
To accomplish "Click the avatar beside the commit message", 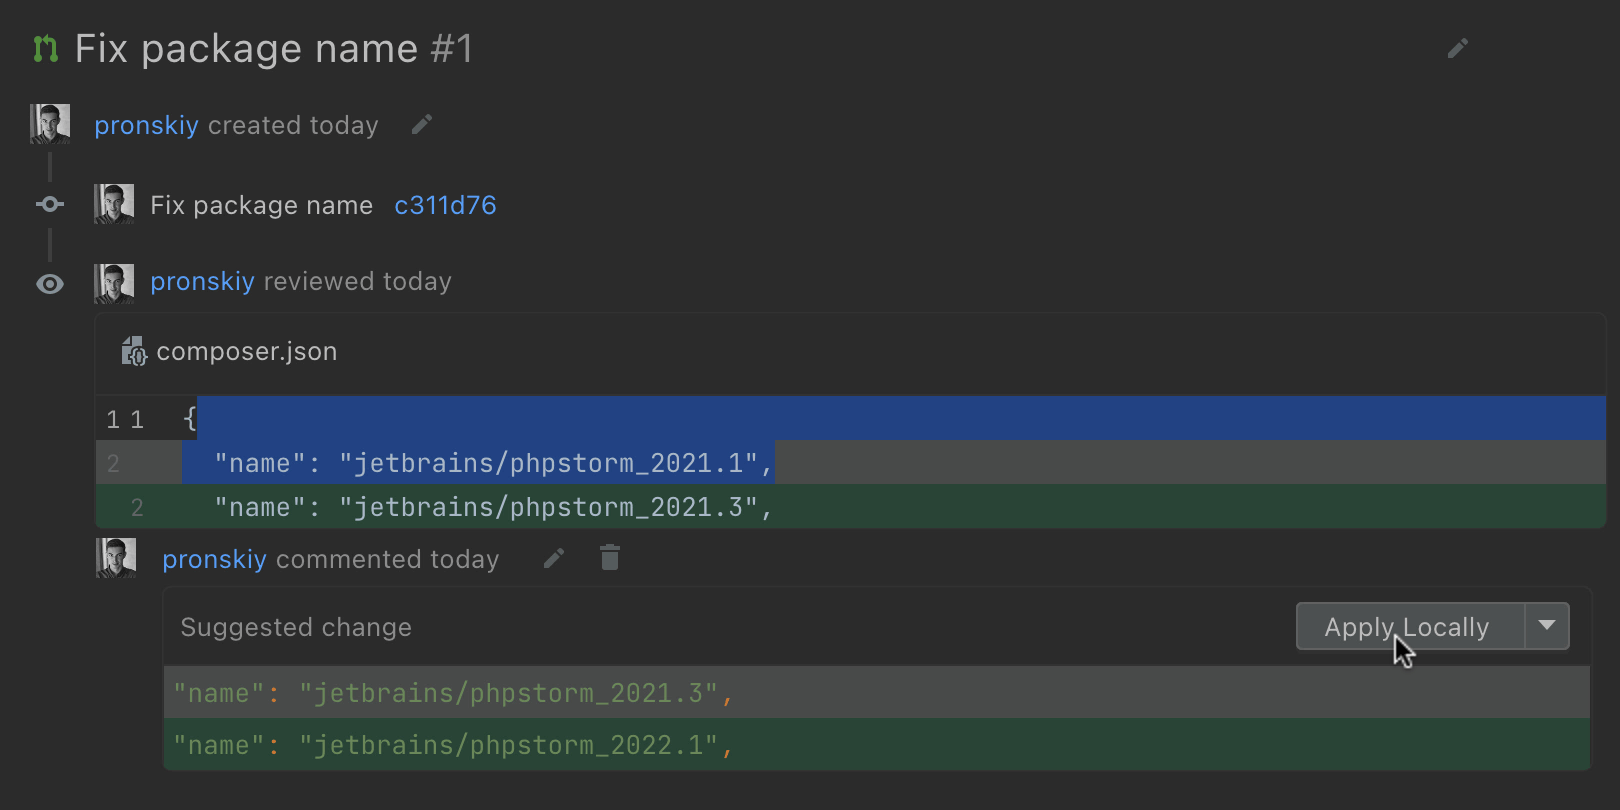I will [114, 204].
